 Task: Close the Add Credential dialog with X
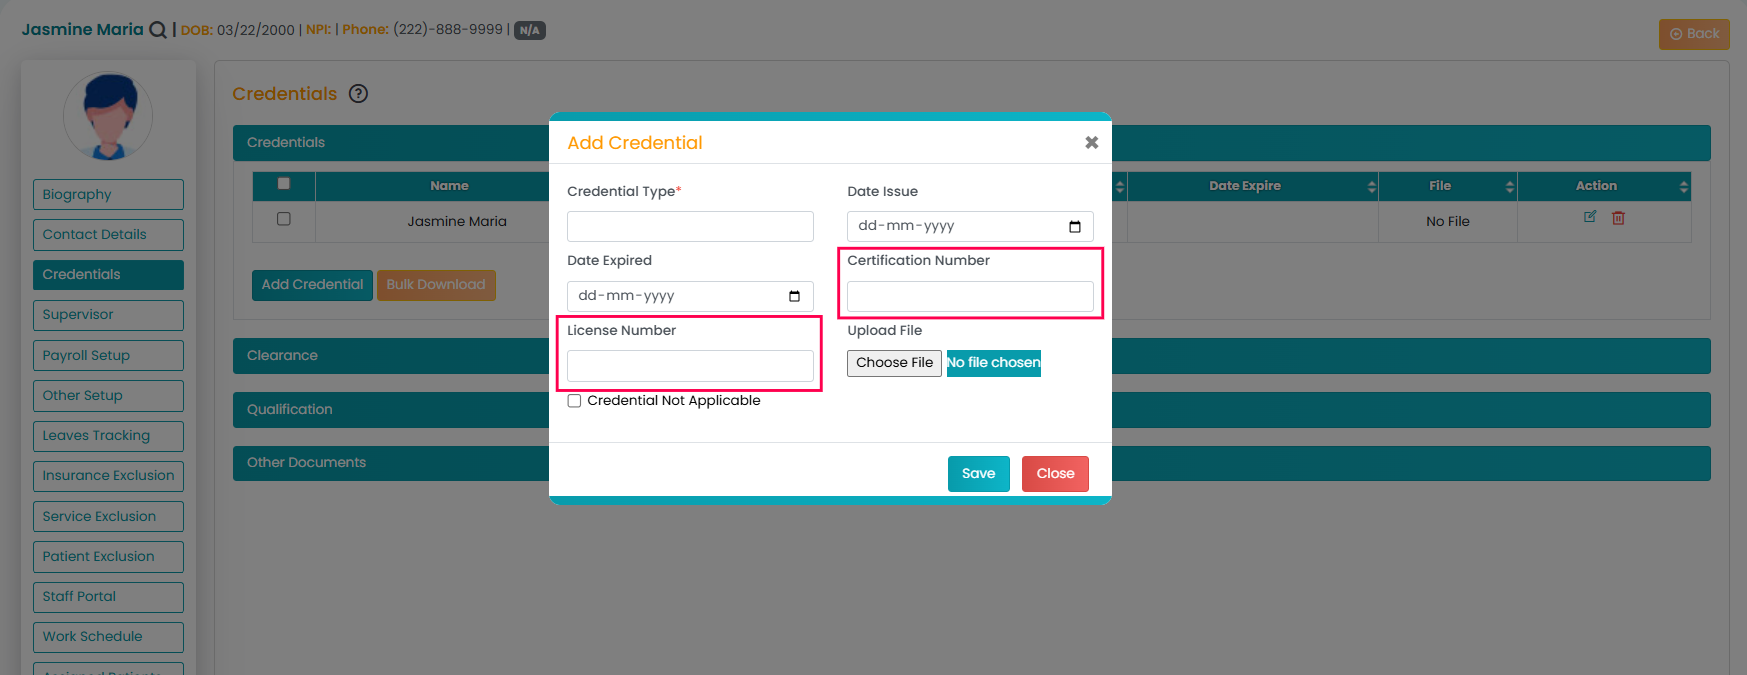pyautogui.click(x=1091, y=143)
